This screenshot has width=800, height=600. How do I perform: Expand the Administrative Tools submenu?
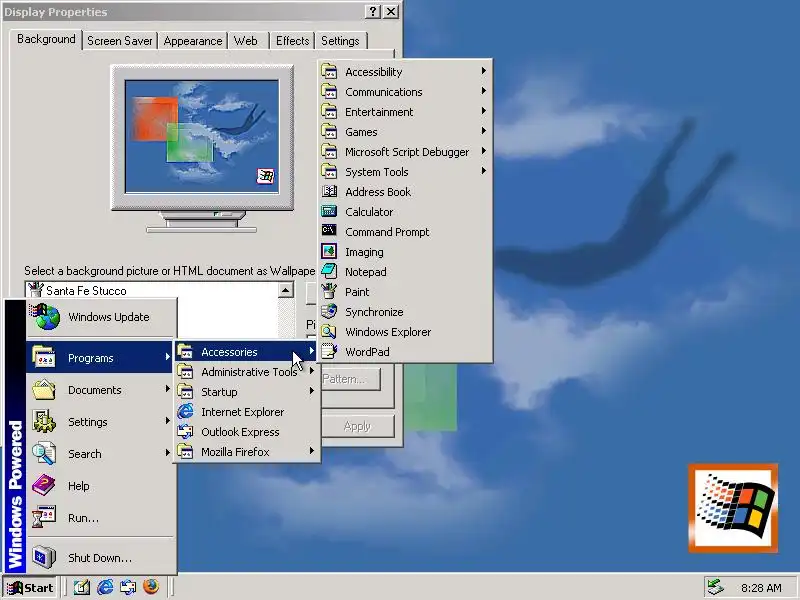(x=247, y=371)
